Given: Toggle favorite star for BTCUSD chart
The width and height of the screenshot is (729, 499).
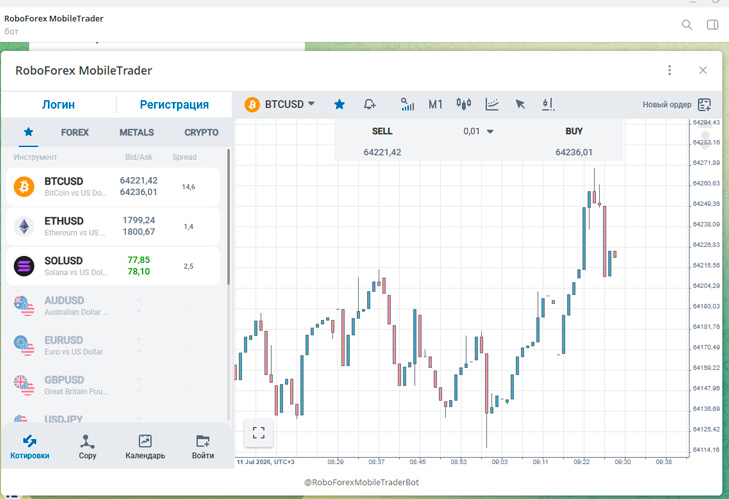Looking at the screenshot, I should [x=339, y=104].
